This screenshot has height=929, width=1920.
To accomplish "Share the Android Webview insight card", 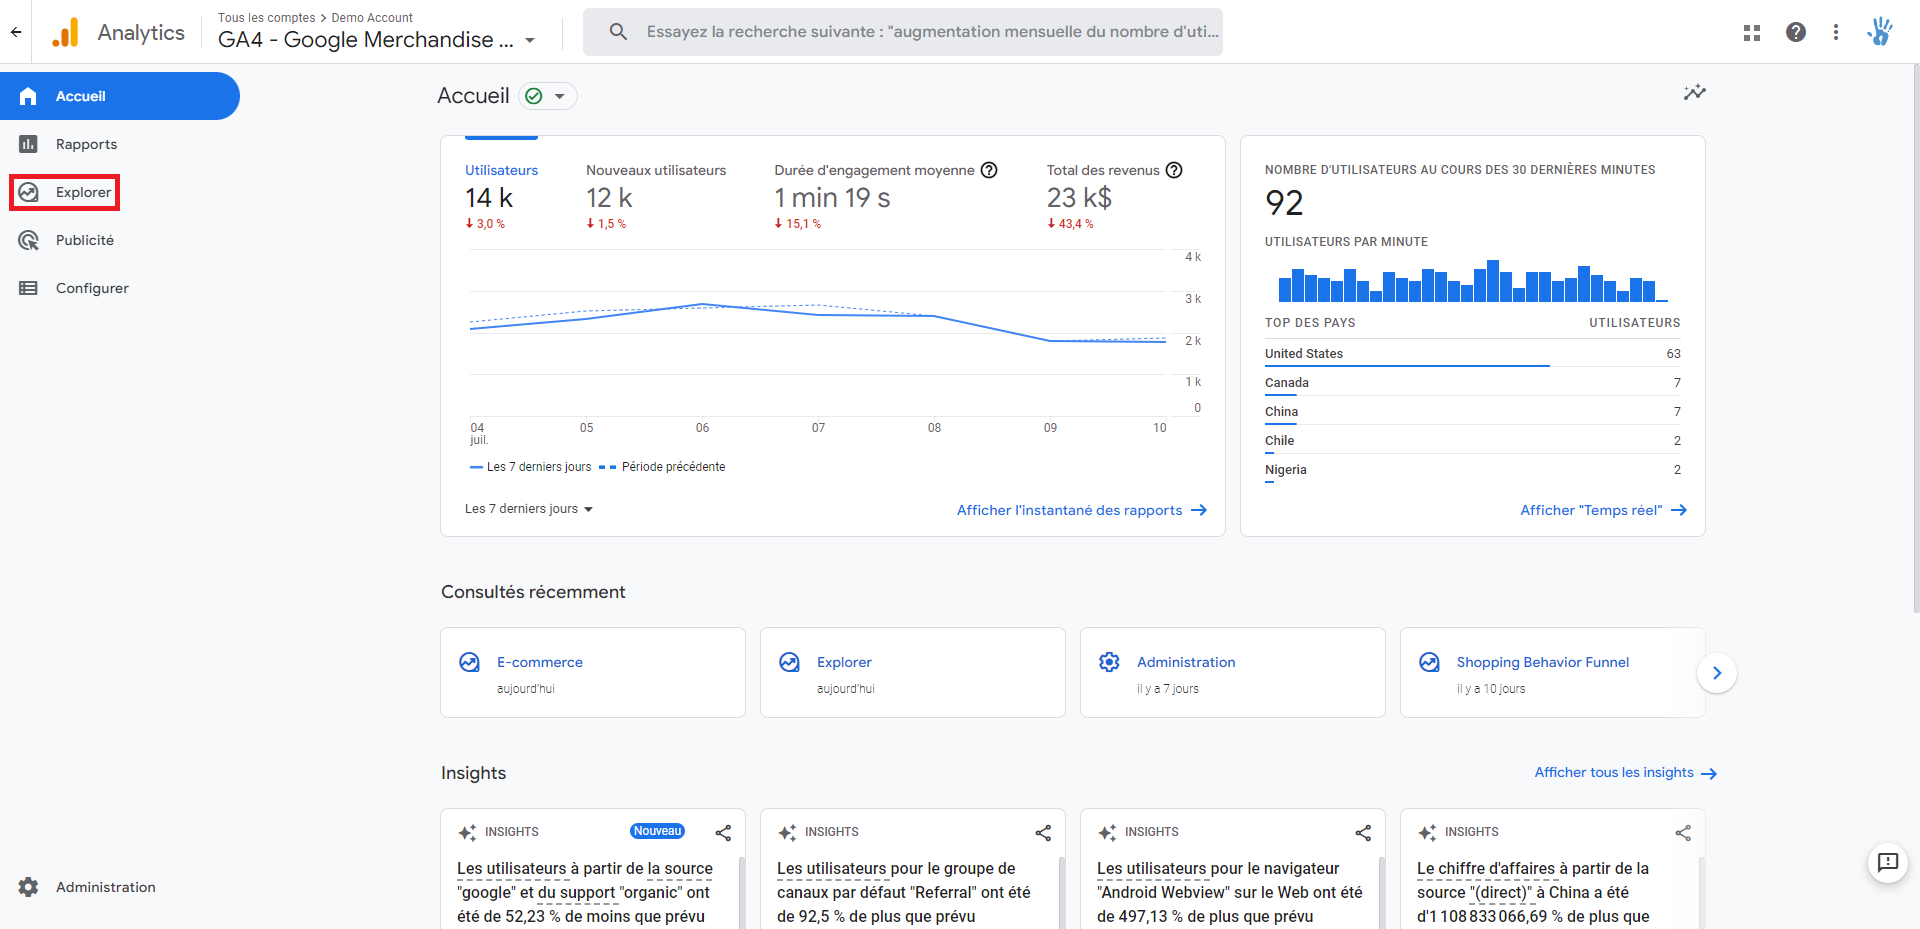I will point(1362,832).
